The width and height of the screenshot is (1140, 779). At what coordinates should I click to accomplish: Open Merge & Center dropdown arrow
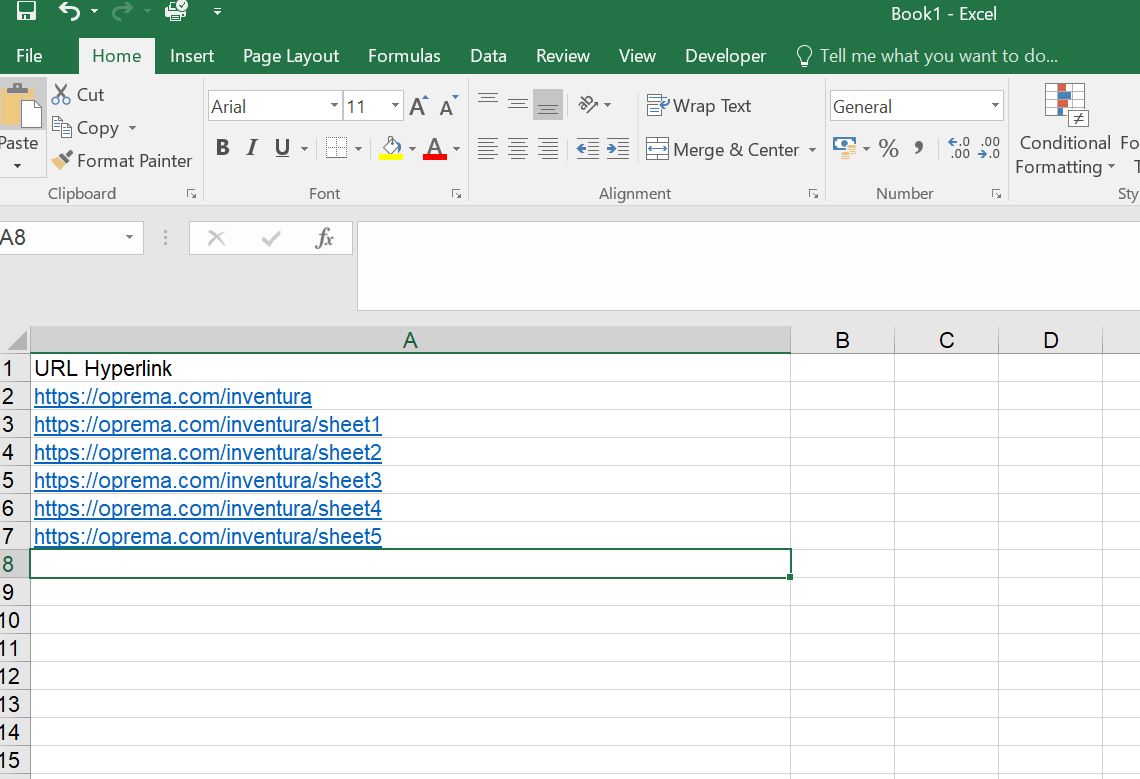[x=812, y=150]
